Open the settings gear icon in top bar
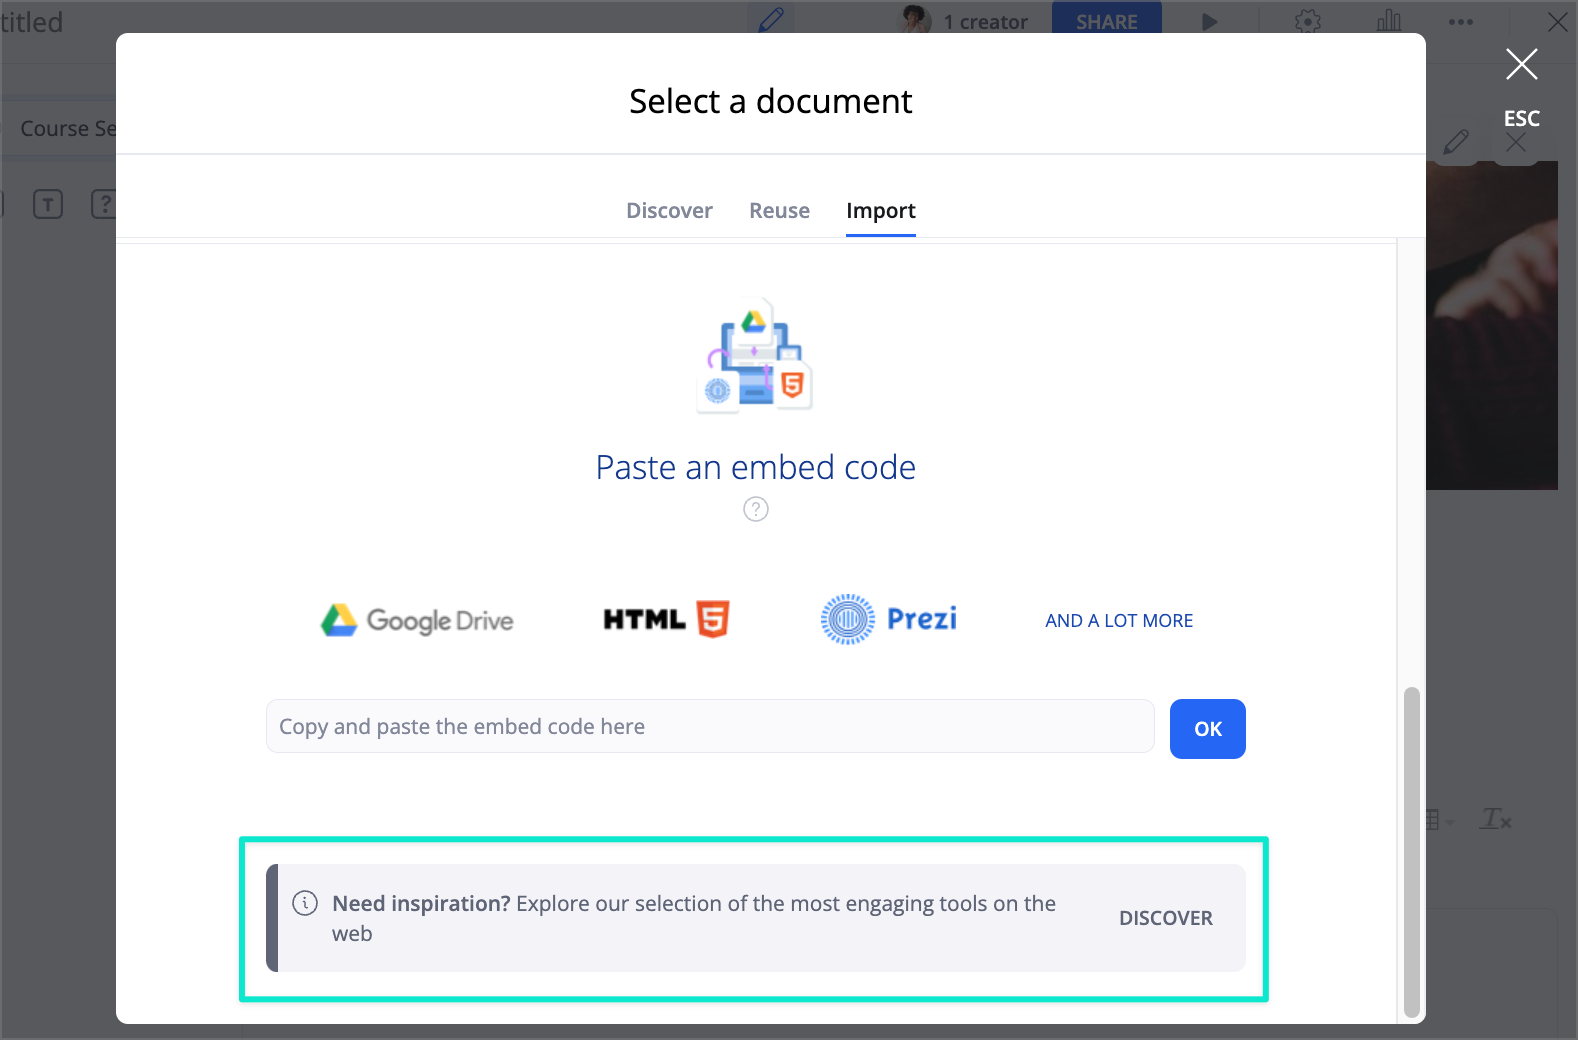This screenshot has width=1578, height=1040. (x=1308, y=21)
